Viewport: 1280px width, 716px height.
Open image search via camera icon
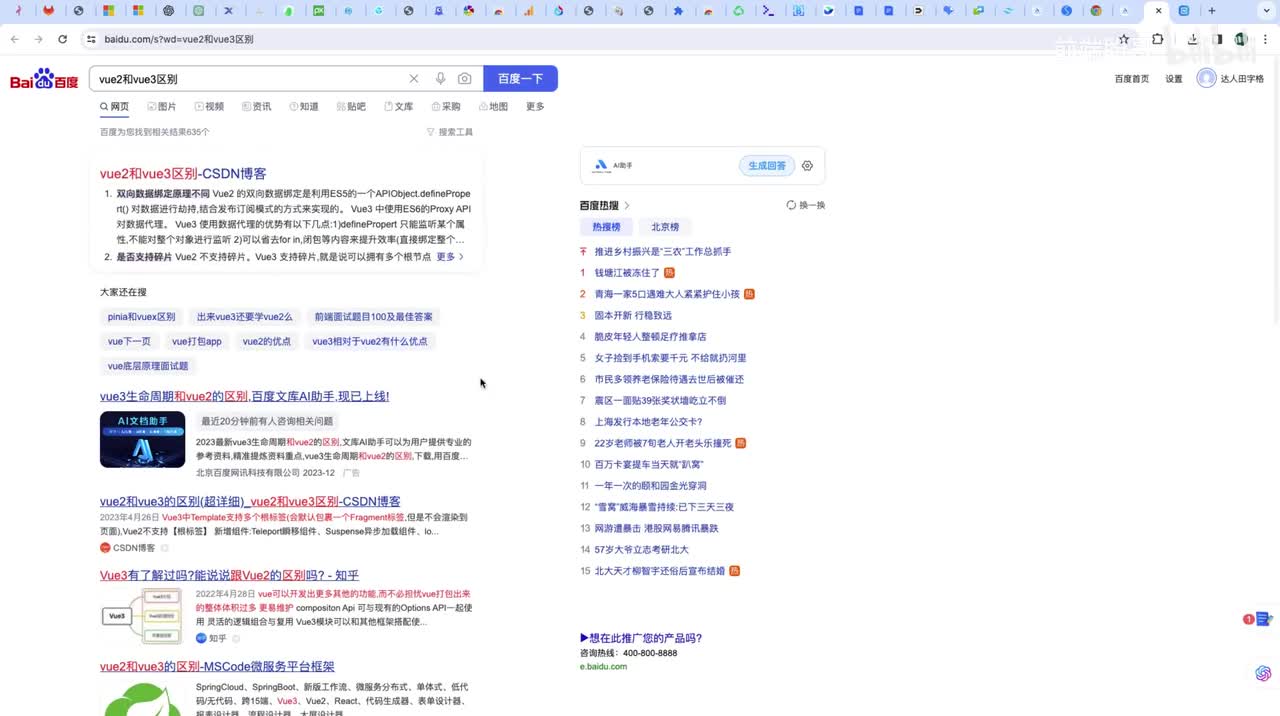[465, 79]
